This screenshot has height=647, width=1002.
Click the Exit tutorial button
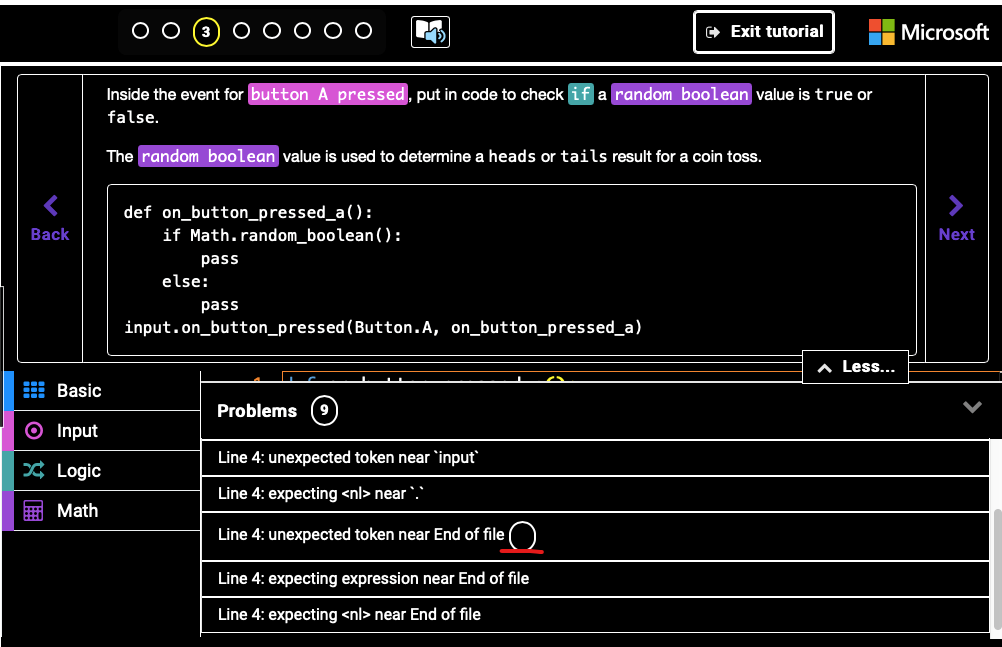[764, 32]
